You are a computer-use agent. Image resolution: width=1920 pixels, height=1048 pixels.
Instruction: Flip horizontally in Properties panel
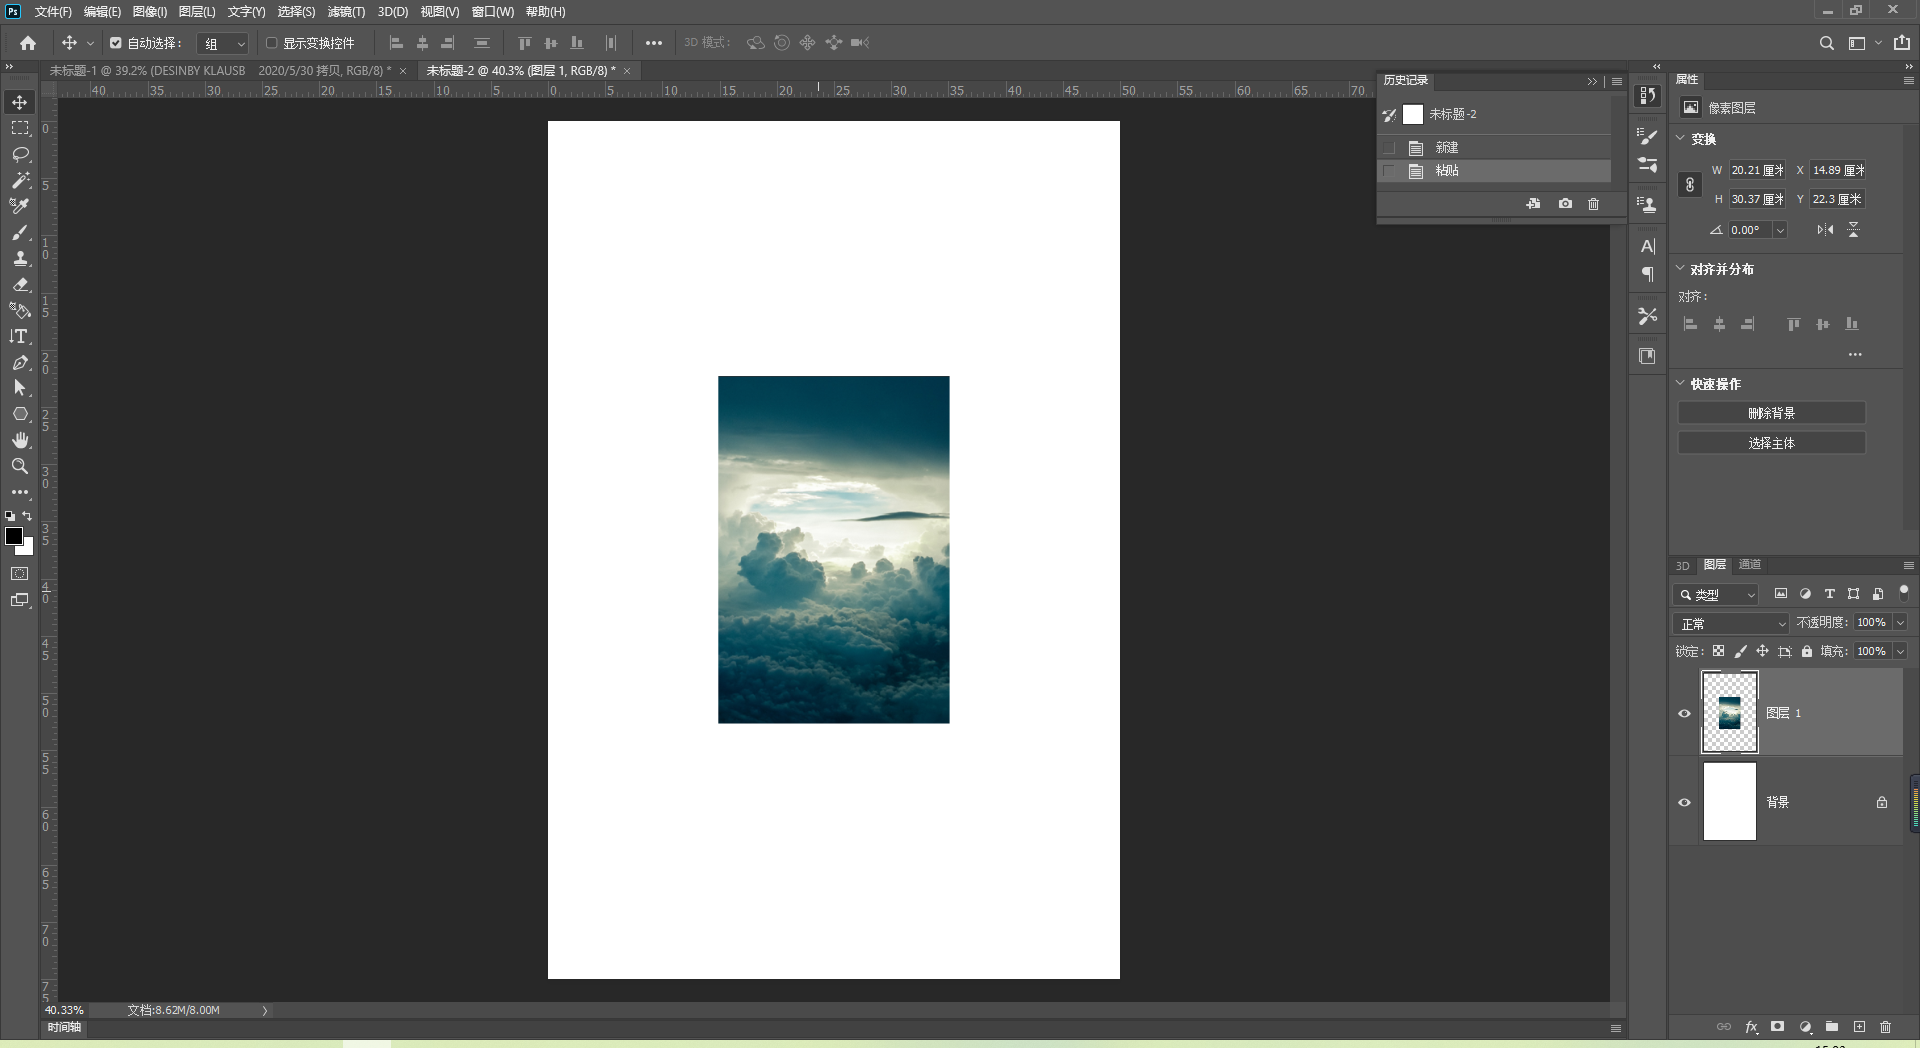click(1825, 230)
